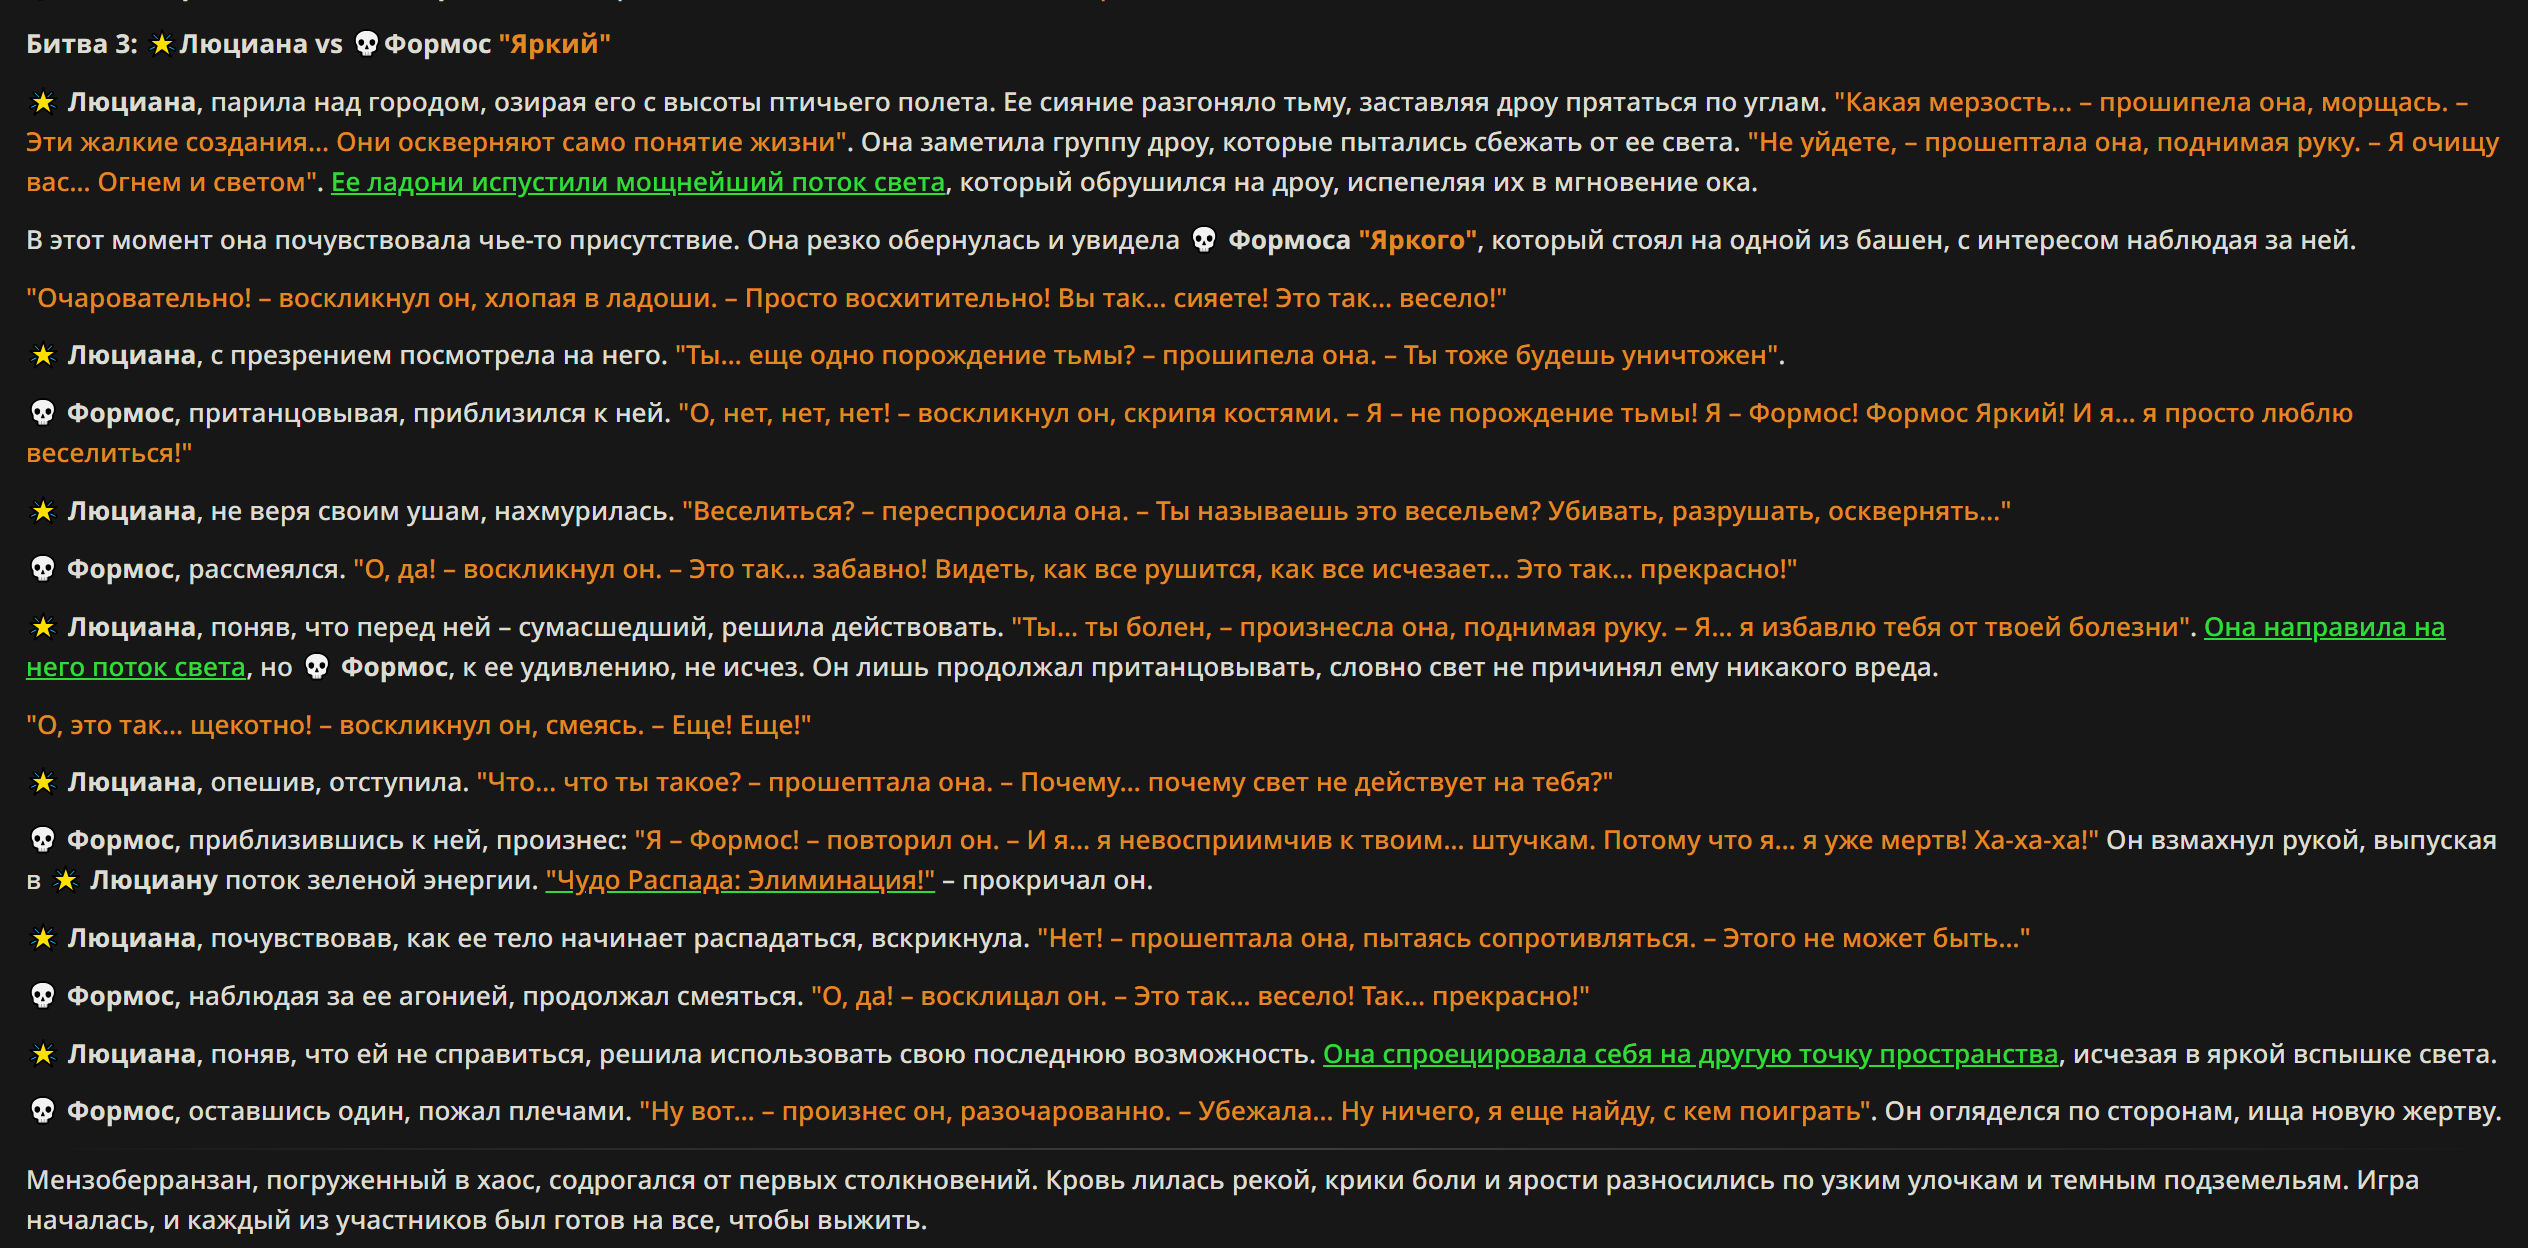Click skull icon before 'Формос, приблизившись к ней'
Image resolution: width=2528 pixels, height=1248 pixels.
[x=43, y=840]
